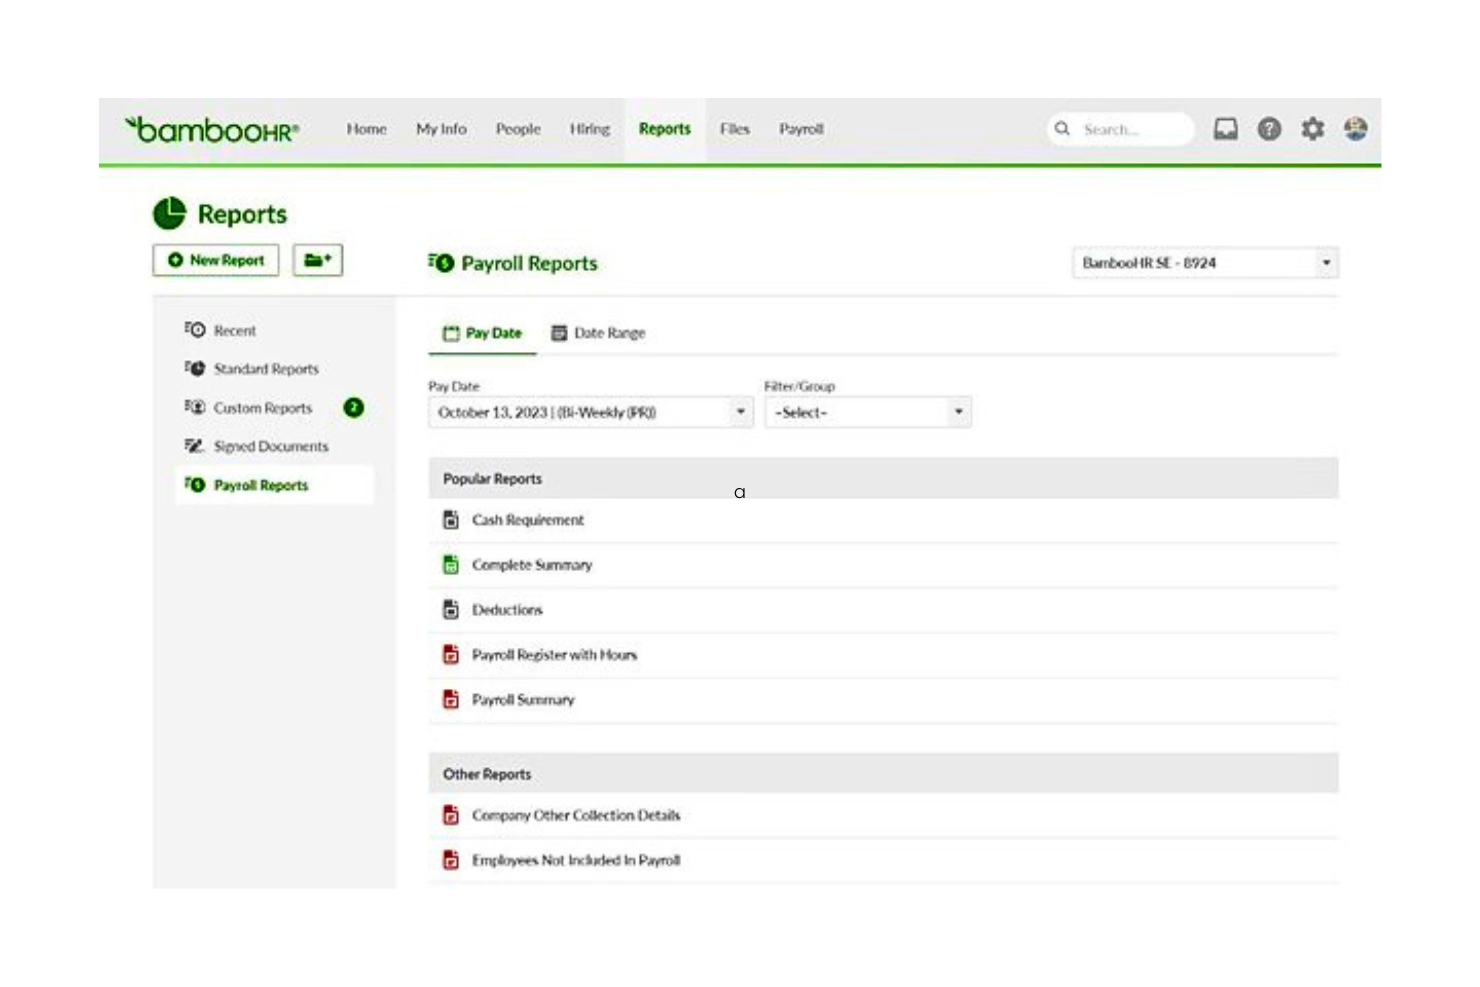Click the Deductions file icon
1480x987 pixels.
point(451,610)
